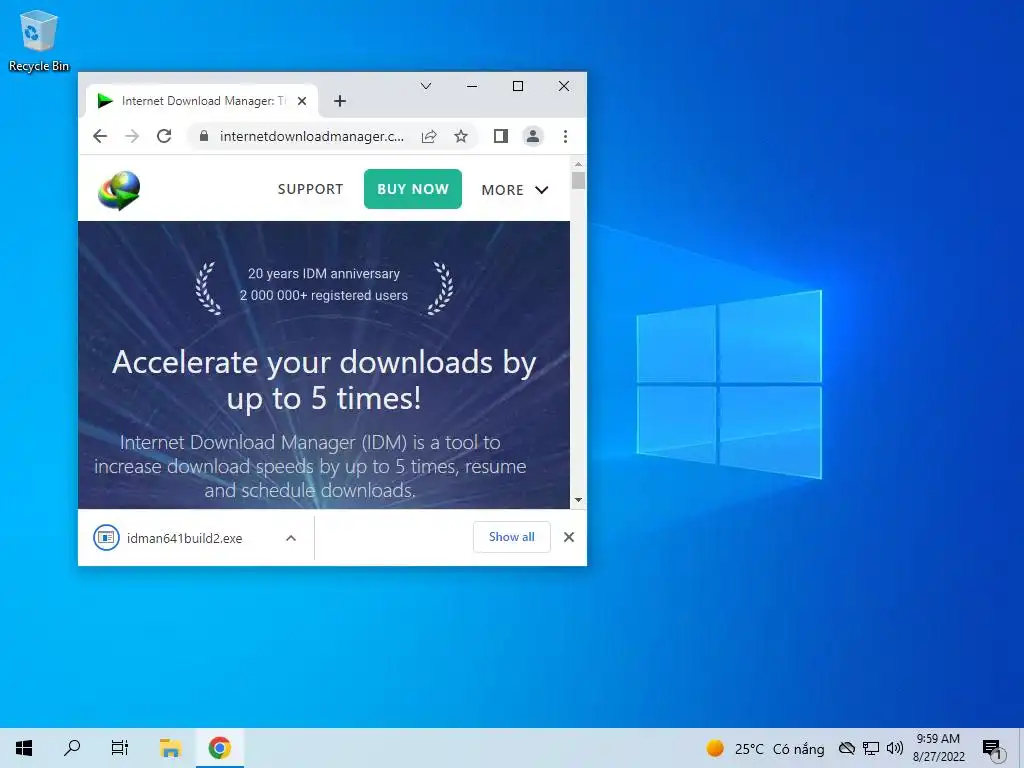Click the scroll down arrow
The height and width of the screenshot is (768, 1024).
[x=578, y=500]
